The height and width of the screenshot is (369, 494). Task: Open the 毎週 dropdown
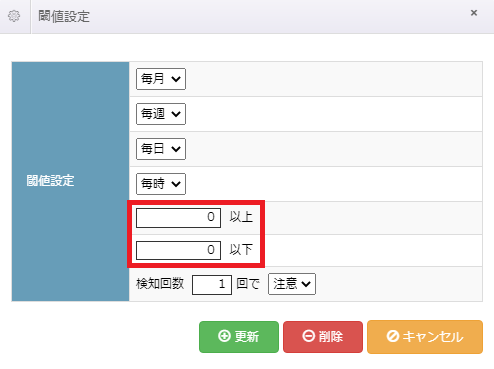click(161, 114)
